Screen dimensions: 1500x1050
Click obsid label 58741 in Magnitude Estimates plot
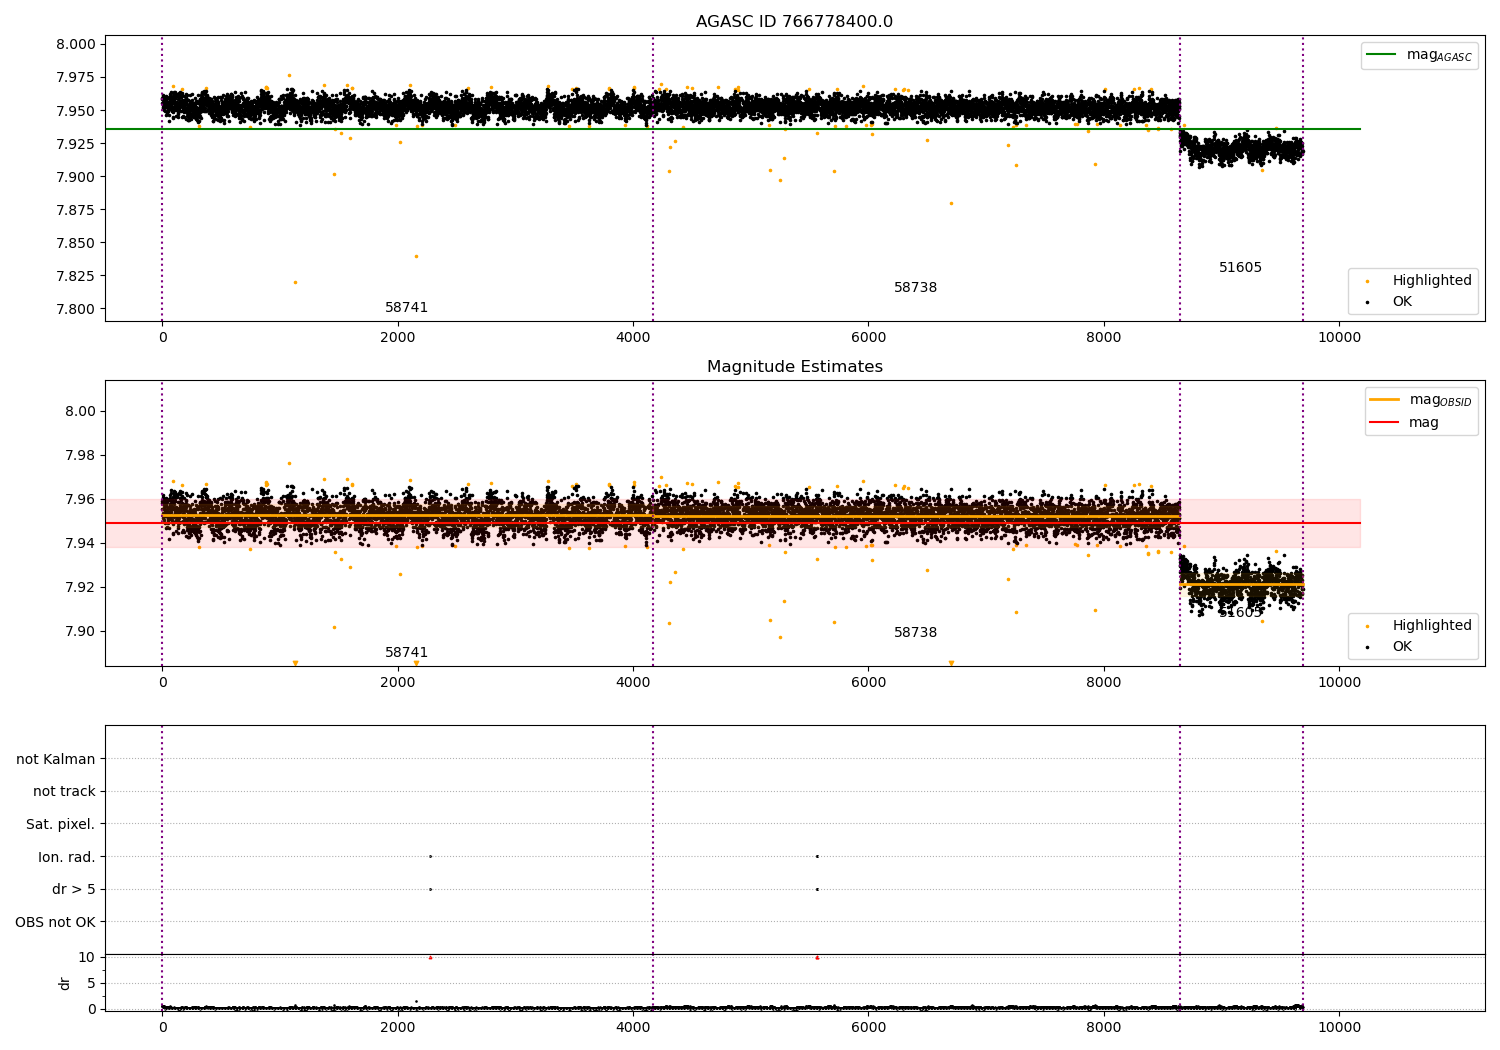pyautogui.click(x=406, y=653)
